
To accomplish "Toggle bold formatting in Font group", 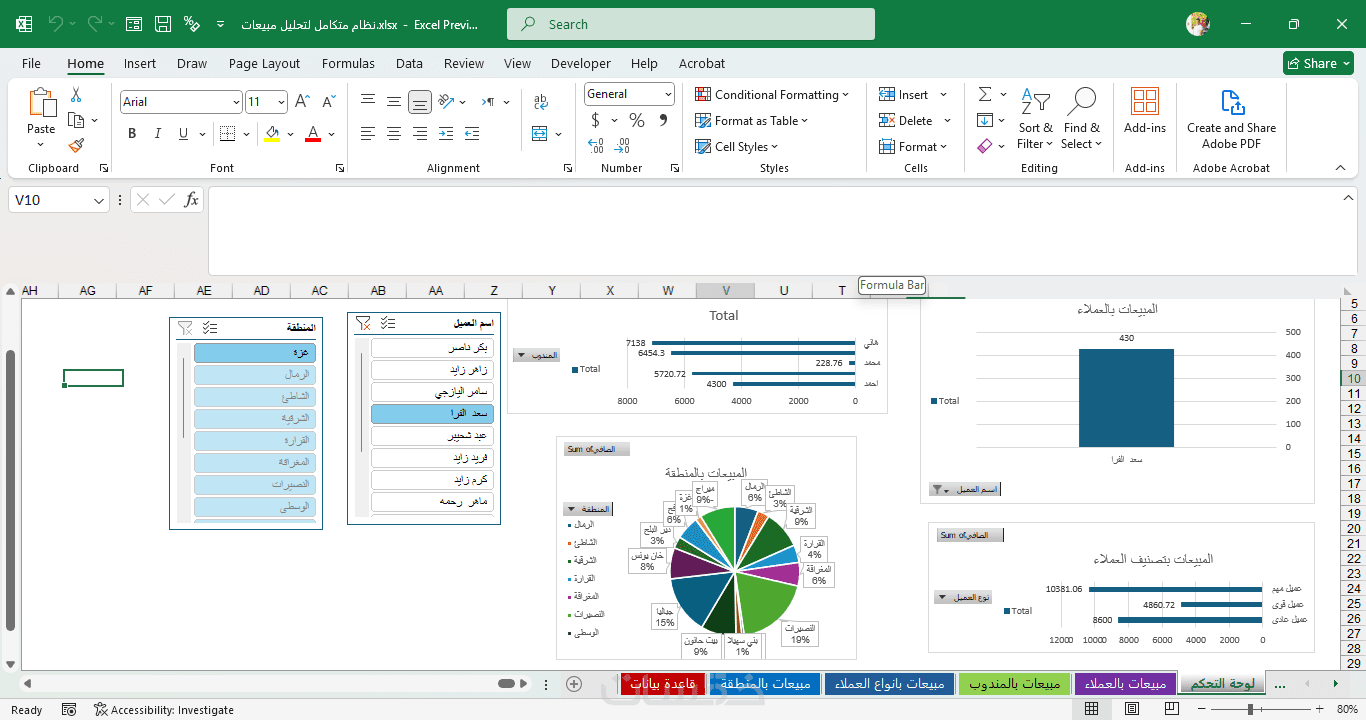I will (x=132, y=134).
